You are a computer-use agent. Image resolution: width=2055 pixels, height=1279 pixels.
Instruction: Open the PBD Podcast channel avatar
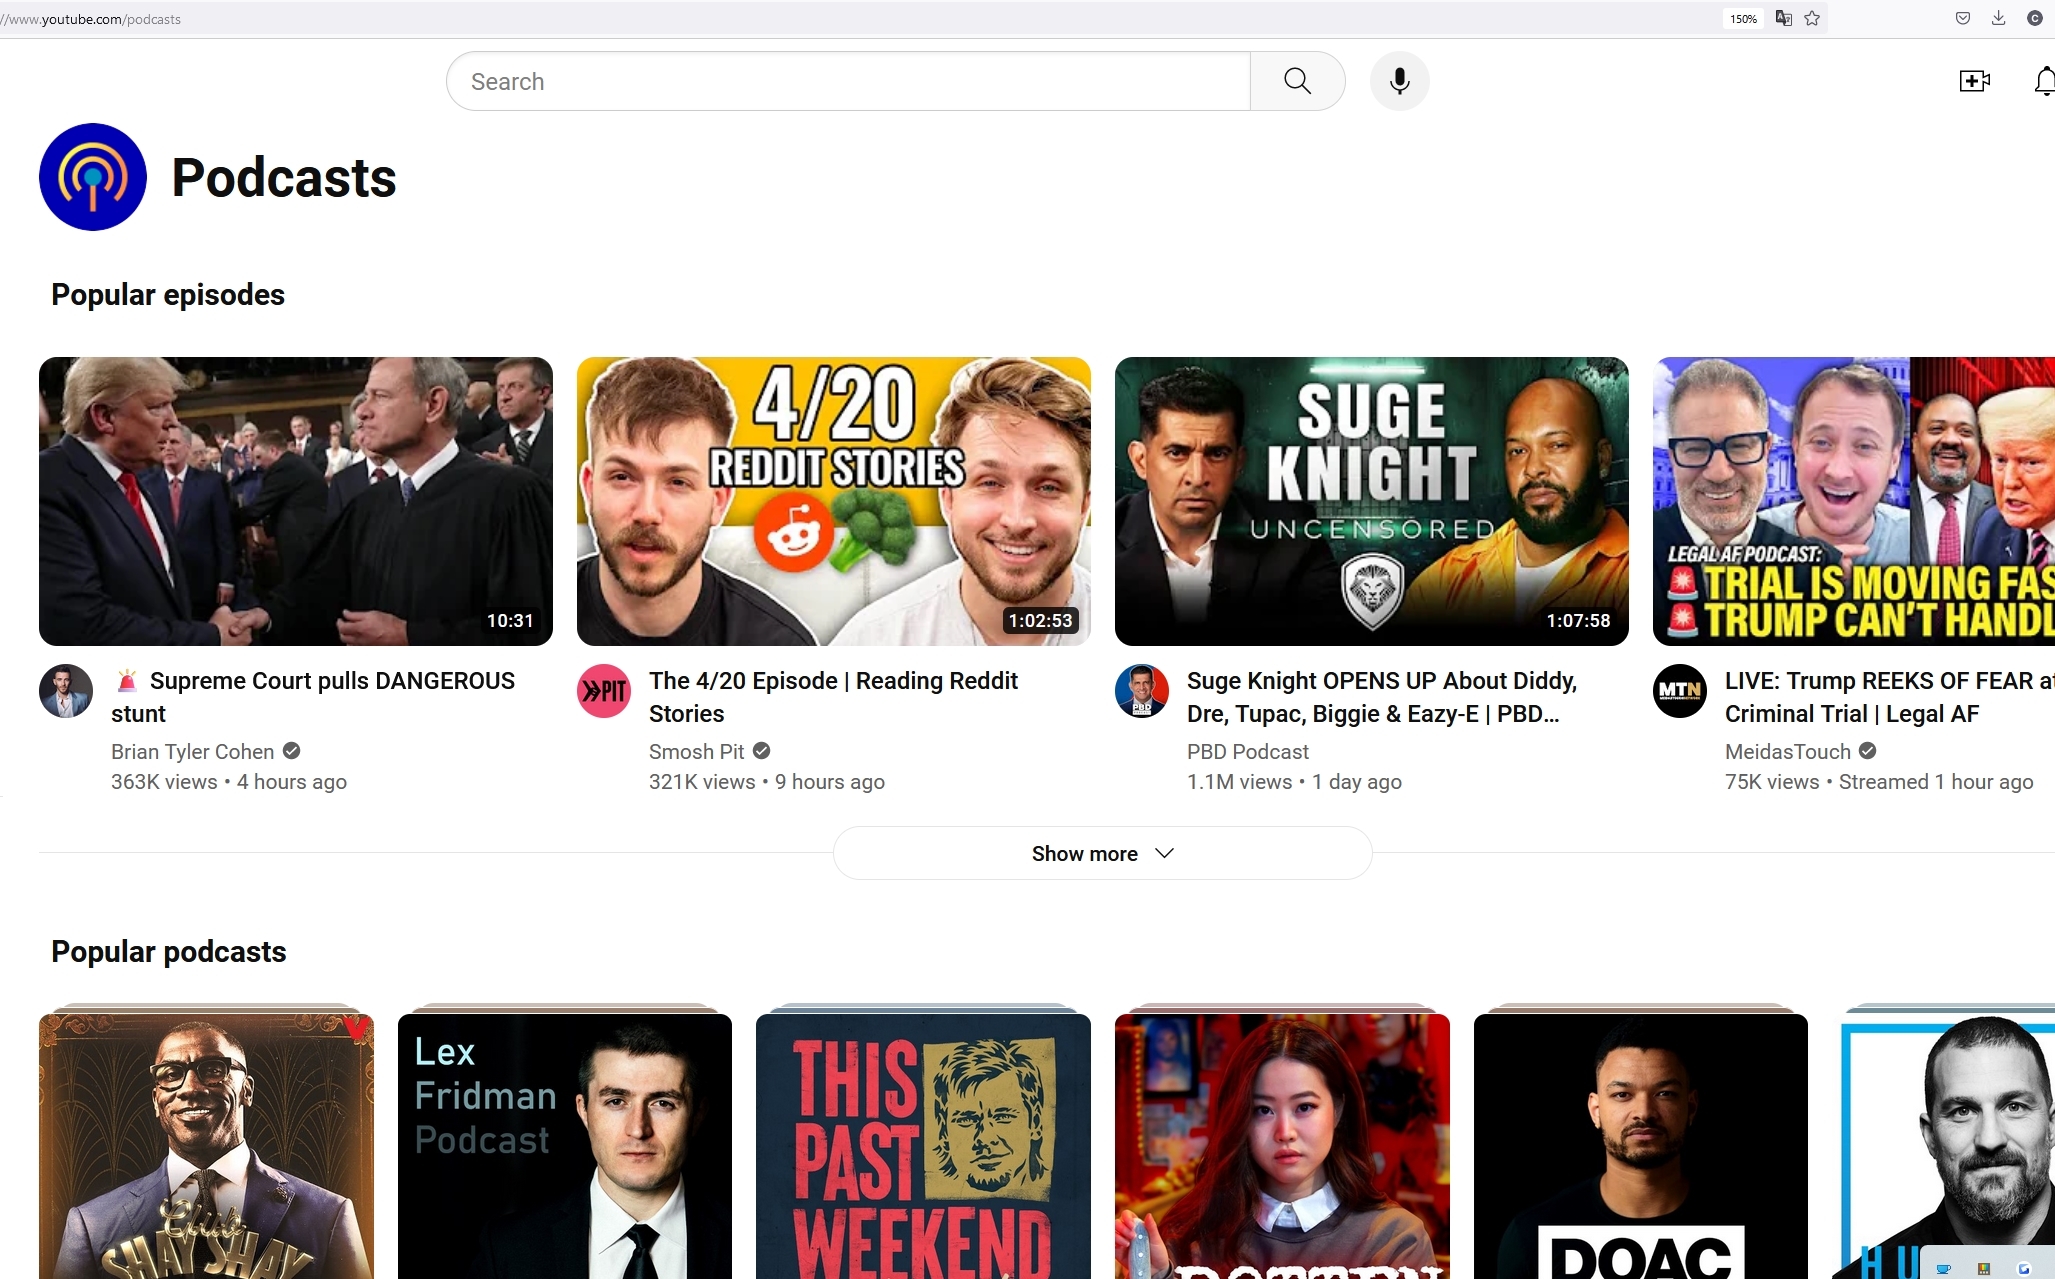click(1142, 691)
